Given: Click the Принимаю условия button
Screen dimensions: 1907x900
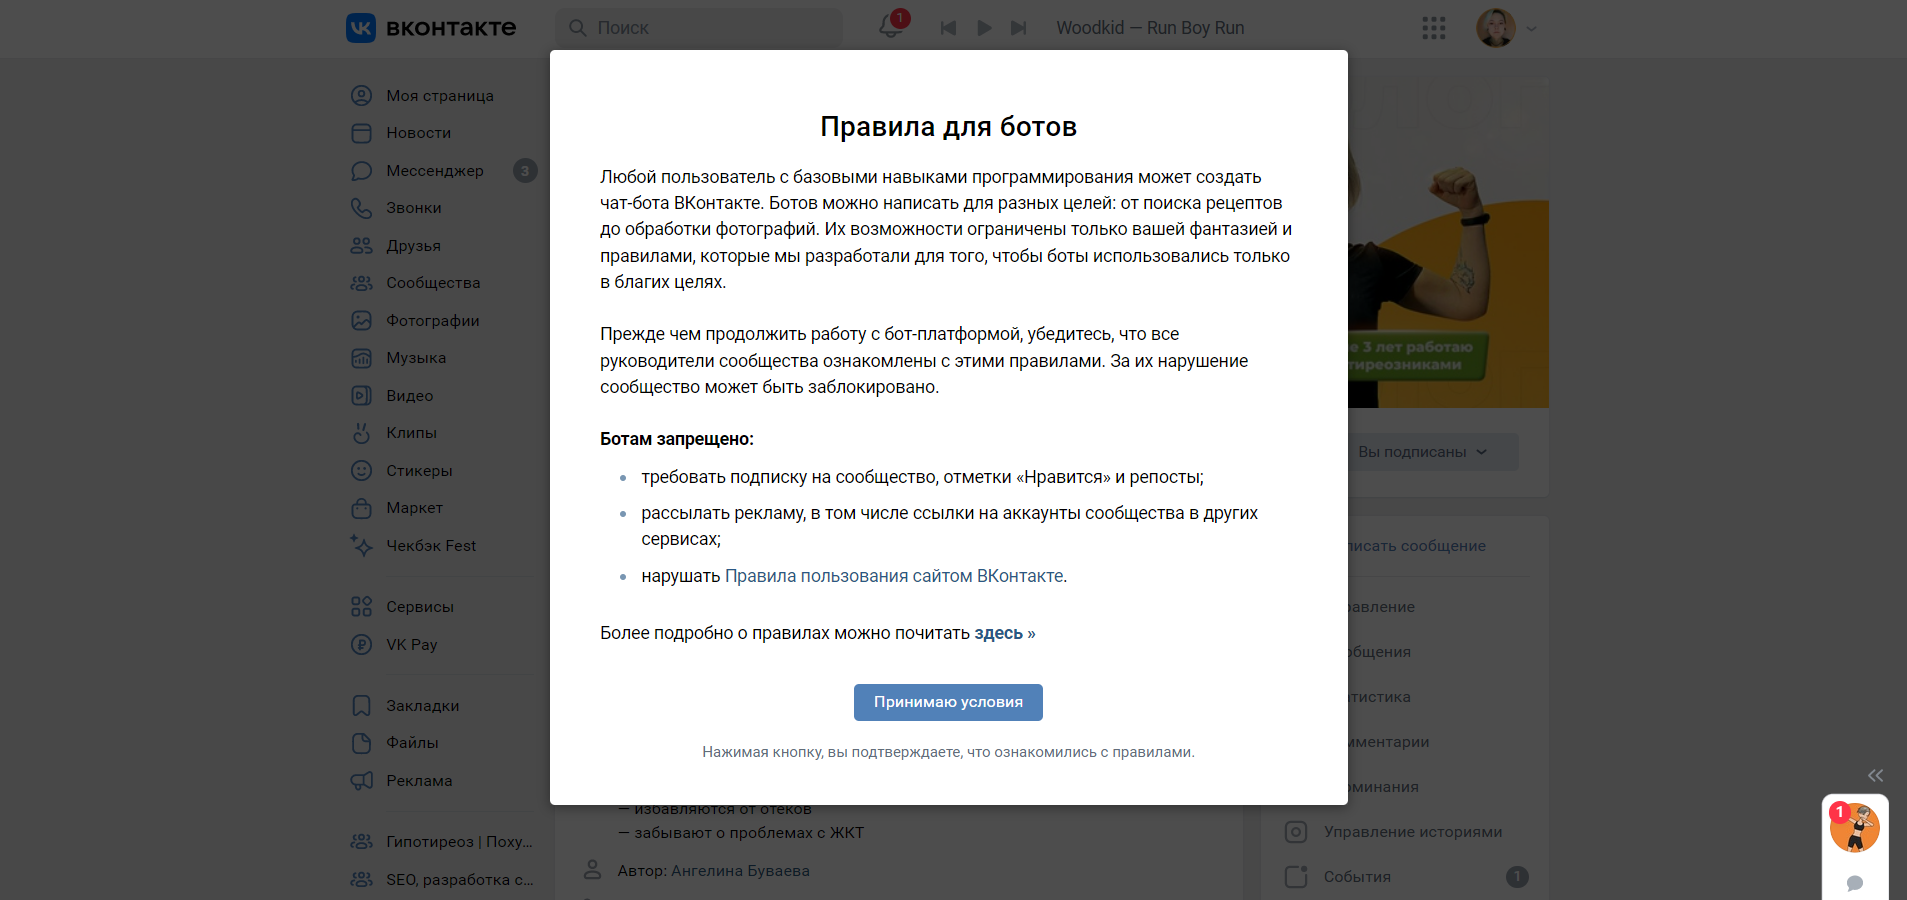Looking at the screenshot, I should 948,702.
